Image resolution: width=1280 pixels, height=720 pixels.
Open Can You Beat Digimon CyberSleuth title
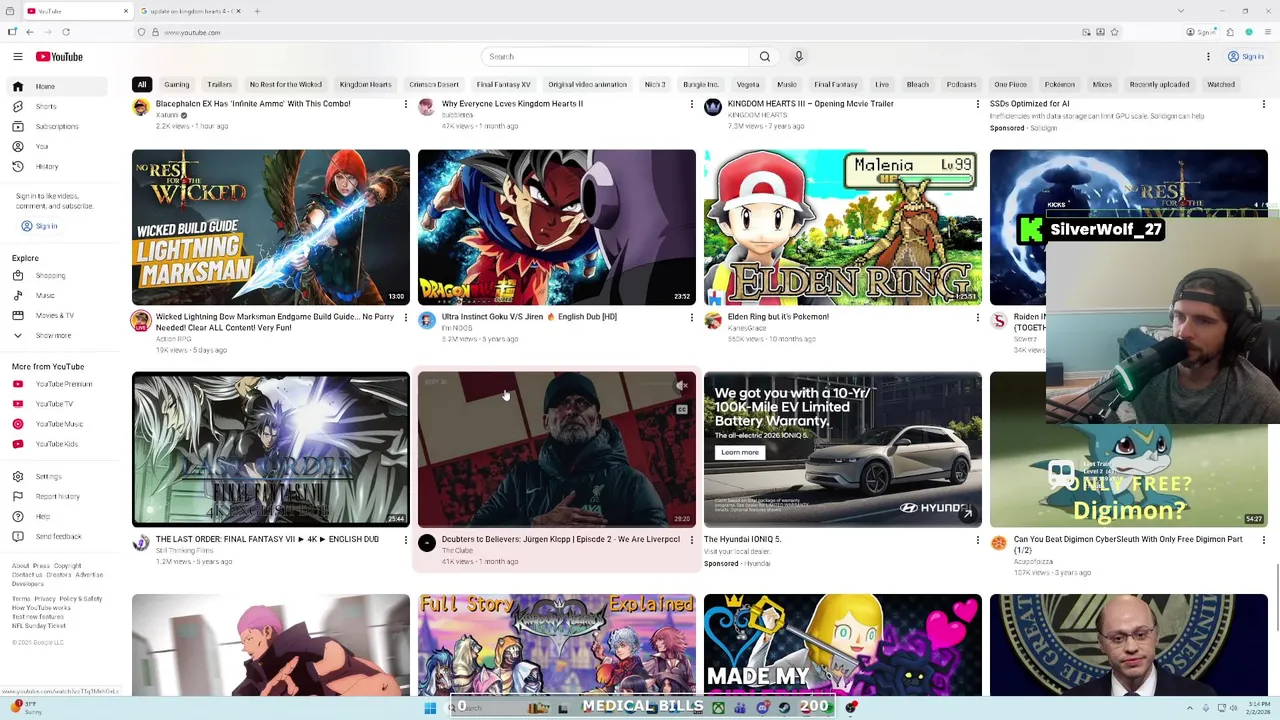(1128, 544)
